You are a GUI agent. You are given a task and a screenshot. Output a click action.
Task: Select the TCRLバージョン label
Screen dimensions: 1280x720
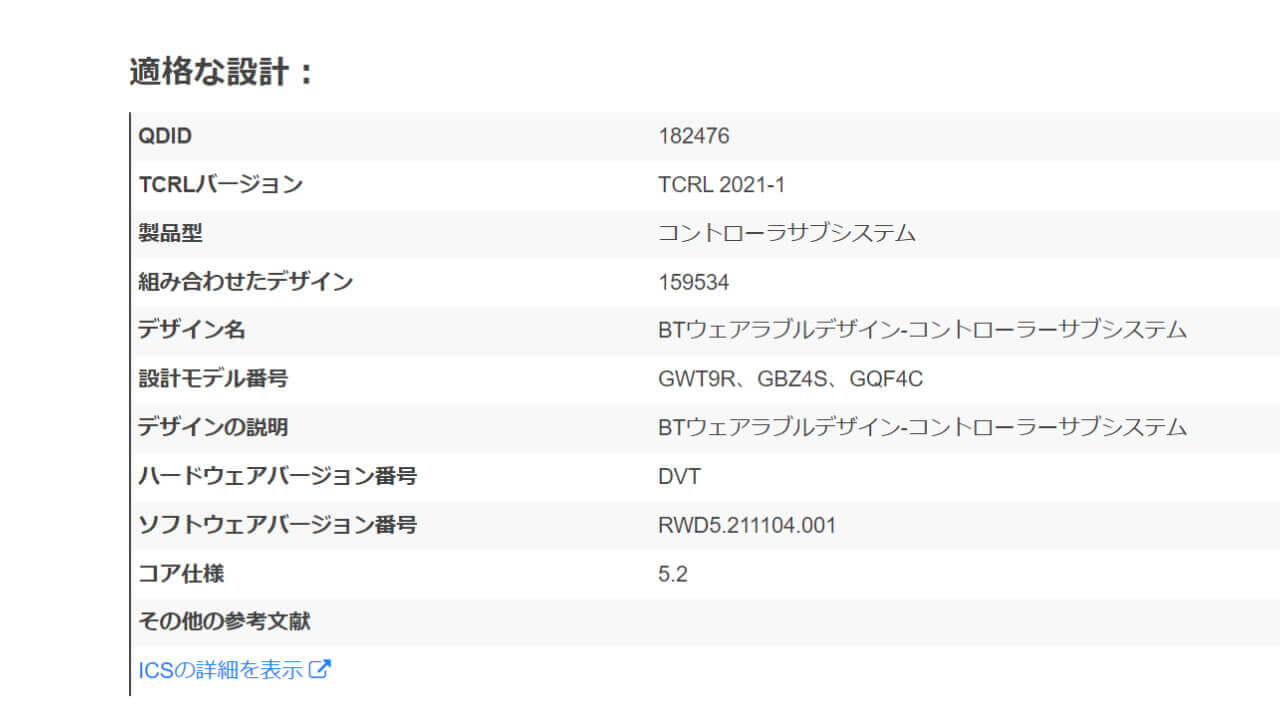click(220, 185)
